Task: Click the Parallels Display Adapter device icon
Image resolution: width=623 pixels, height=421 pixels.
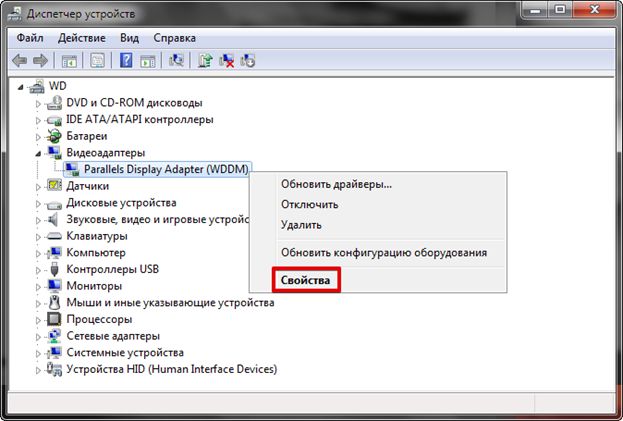Action: tap(72, 169)
